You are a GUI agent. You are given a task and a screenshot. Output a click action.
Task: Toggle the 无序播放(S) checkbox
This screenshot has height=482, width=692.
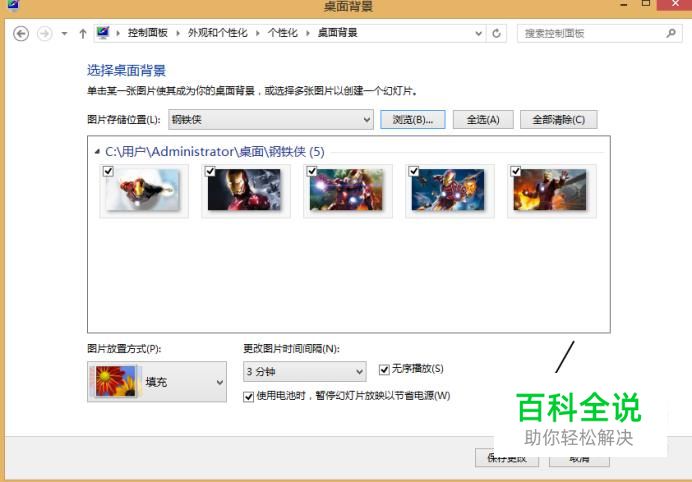384,369
